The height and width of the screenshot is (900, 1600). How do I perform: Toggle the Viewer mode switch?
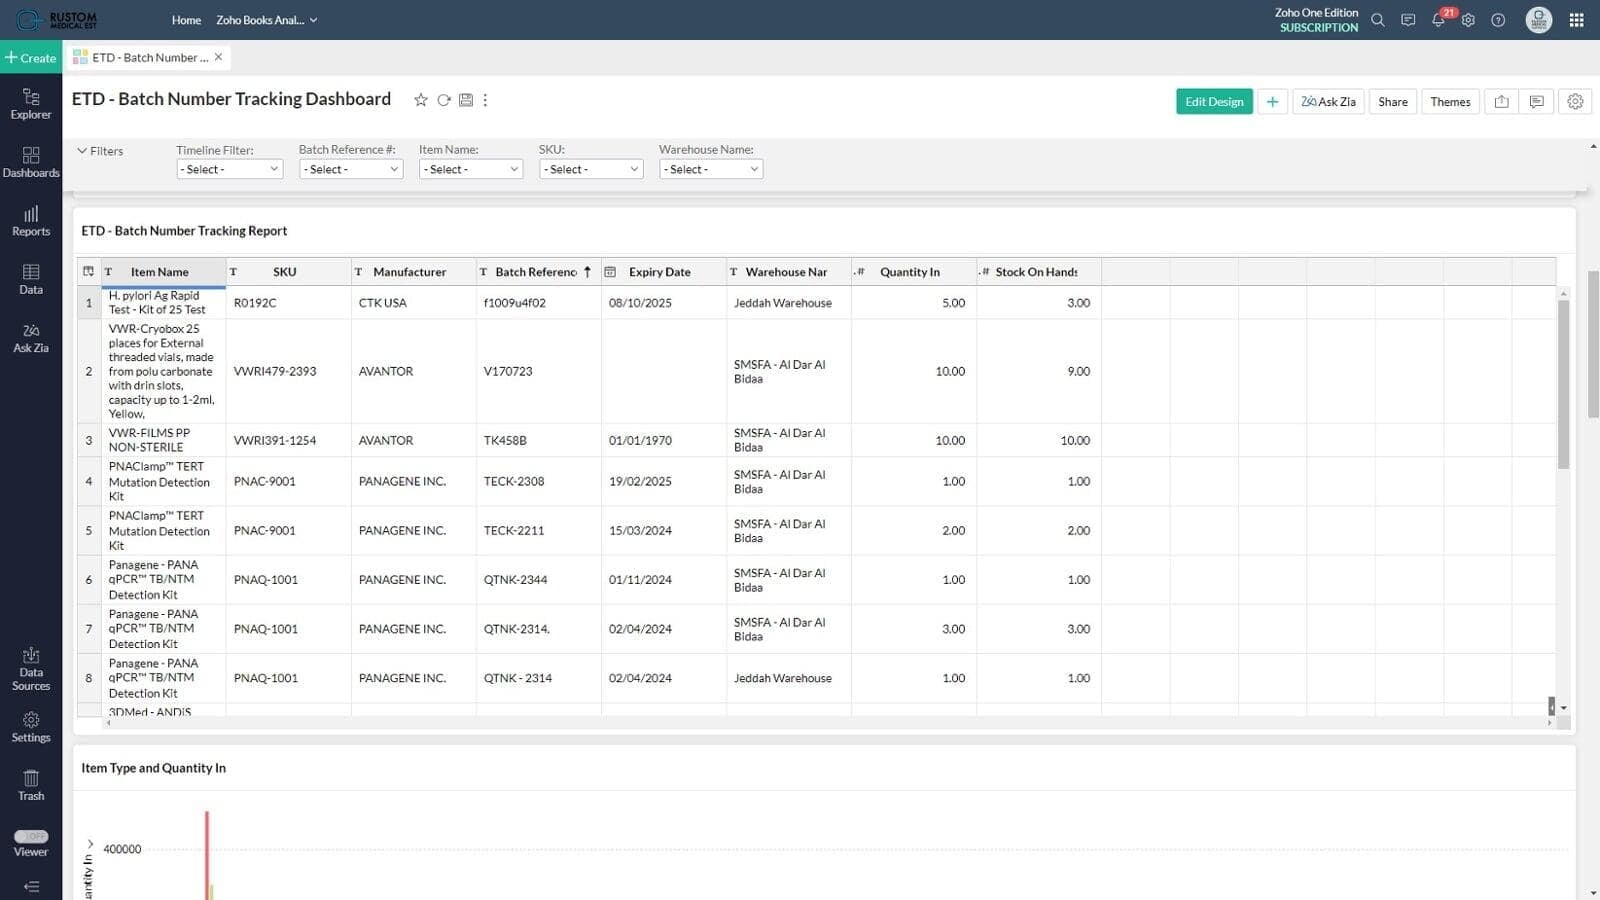(31, 836)
